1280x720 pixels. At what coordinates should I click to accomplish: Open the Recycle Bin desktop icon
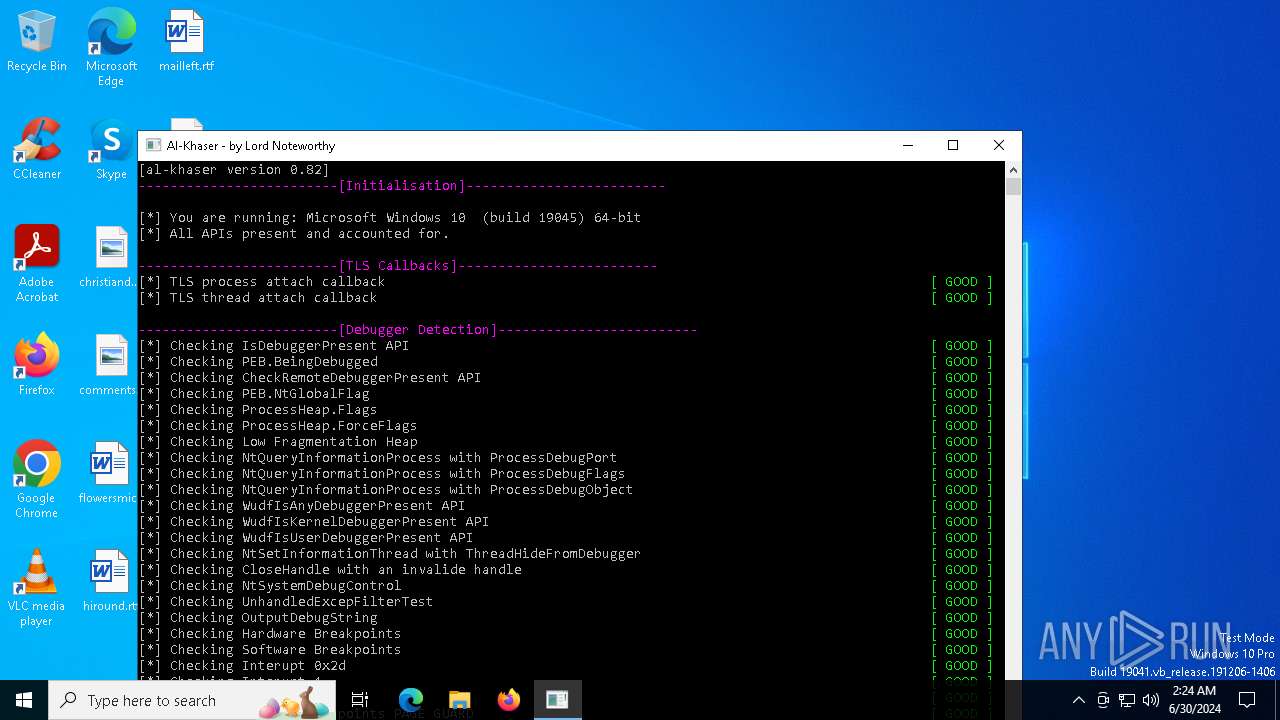[37, 42]
